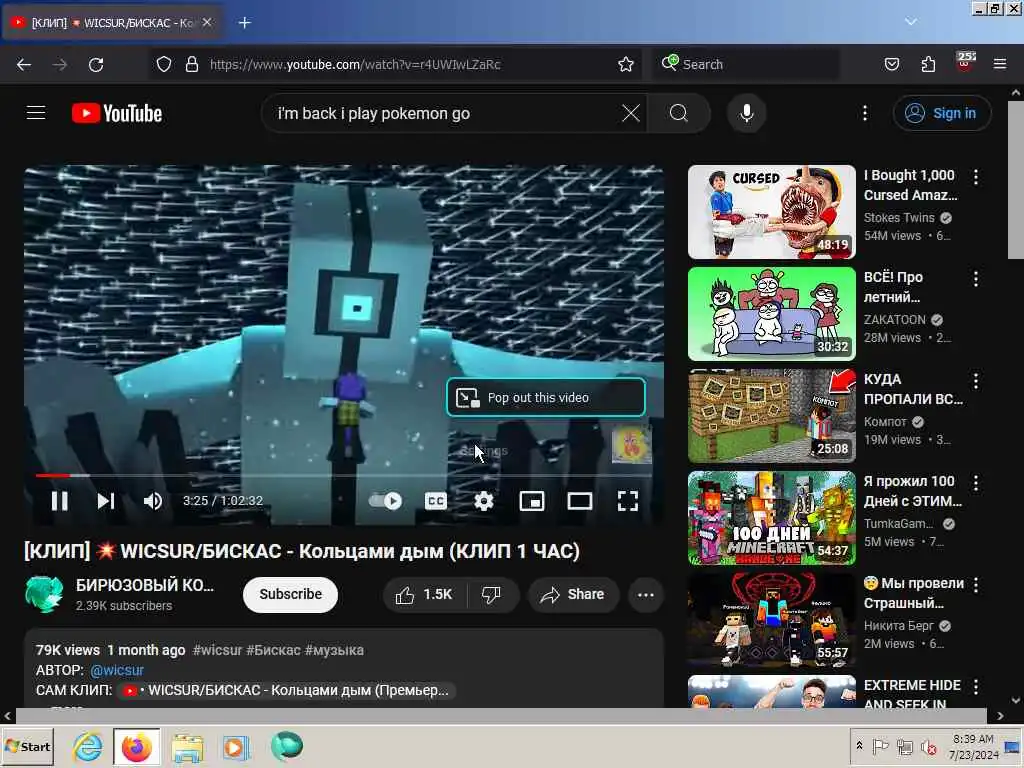This screenshot has height=768, width=1024.
Task: Open Windows Explorer folder in taskbar
Action: (187, 746)
